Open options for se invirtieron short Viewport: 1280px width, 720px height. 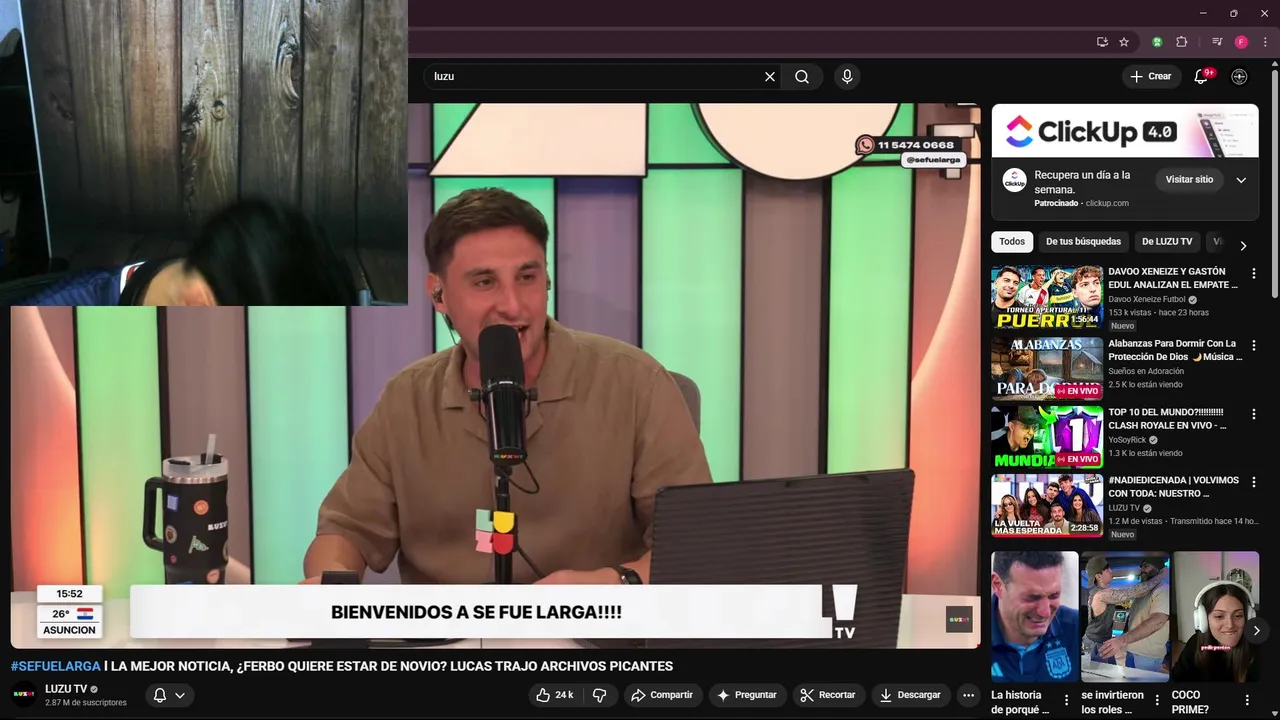[1157, 700]
